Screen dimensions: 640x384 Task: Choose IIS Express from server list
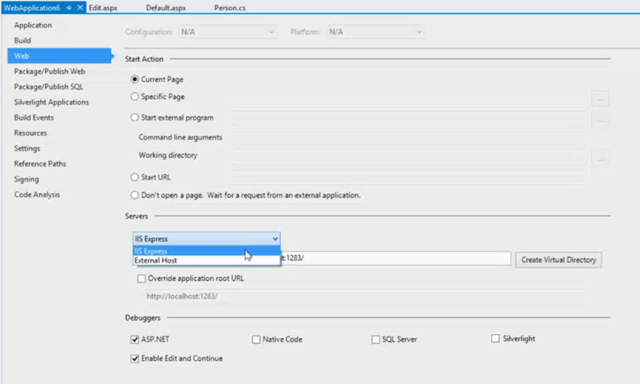[x=207, y=251]
